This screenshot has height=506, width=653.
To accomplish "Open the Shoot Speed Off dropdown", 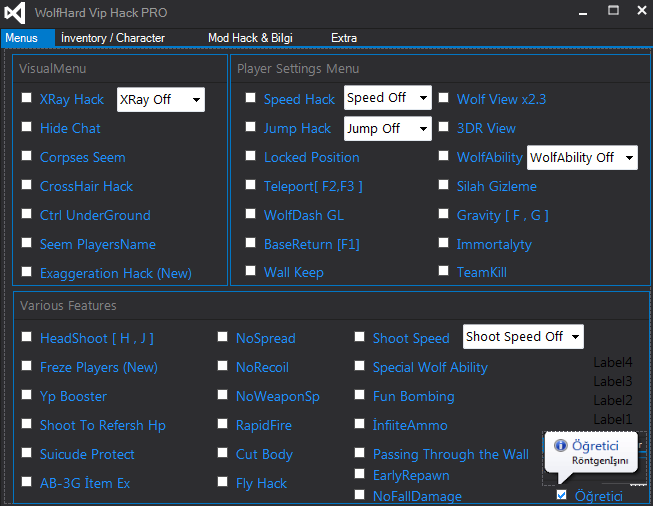I will pyautogui.click(x=523, y=337).
